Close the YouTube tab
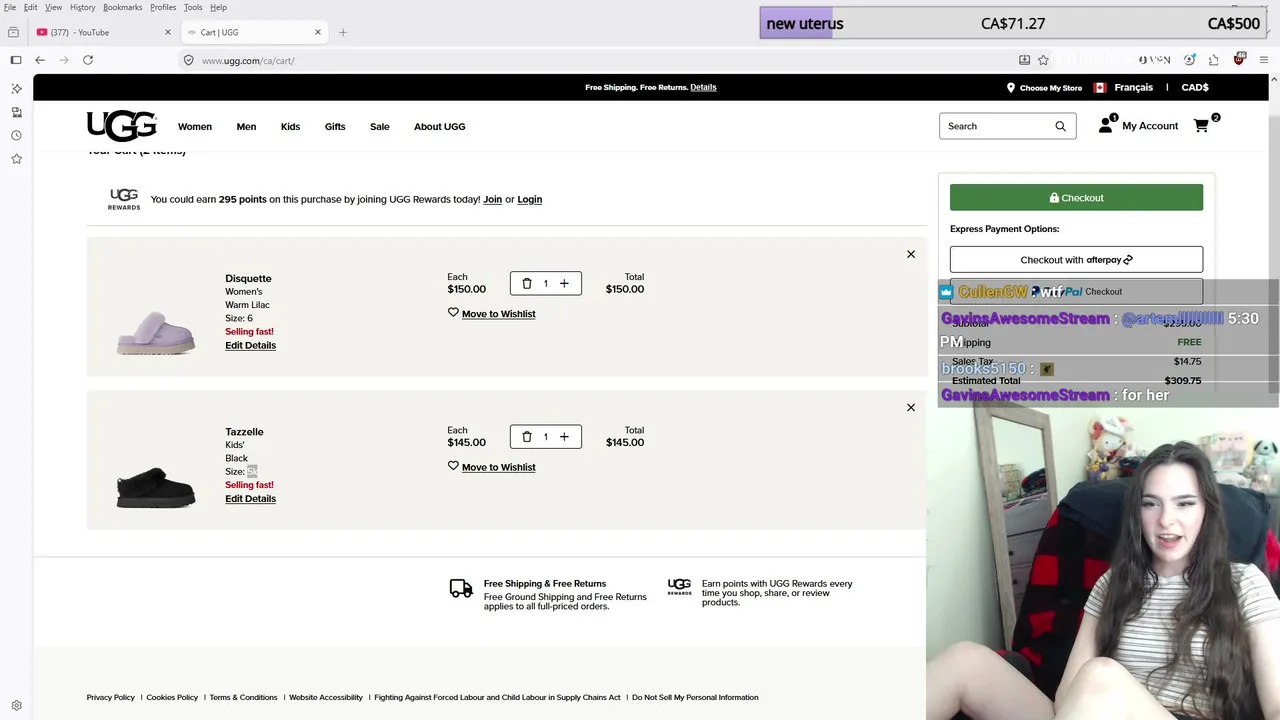1280x720 pixels. point(167,32)
